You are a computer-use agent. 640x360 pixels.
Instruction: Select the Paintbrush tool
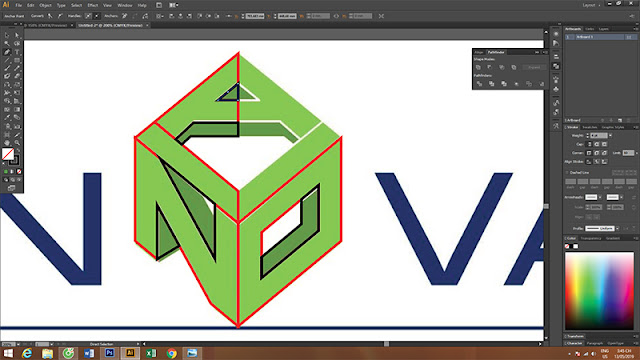click(7, 69)
